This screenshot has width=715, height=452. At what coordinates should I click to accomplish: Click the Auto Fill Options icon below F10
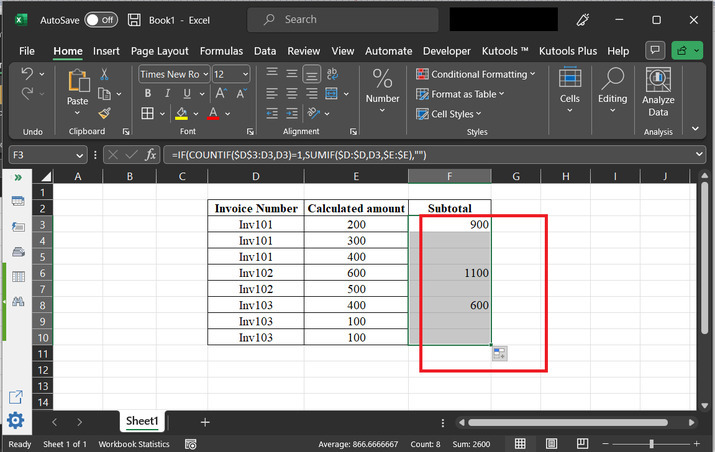[500, 353]
